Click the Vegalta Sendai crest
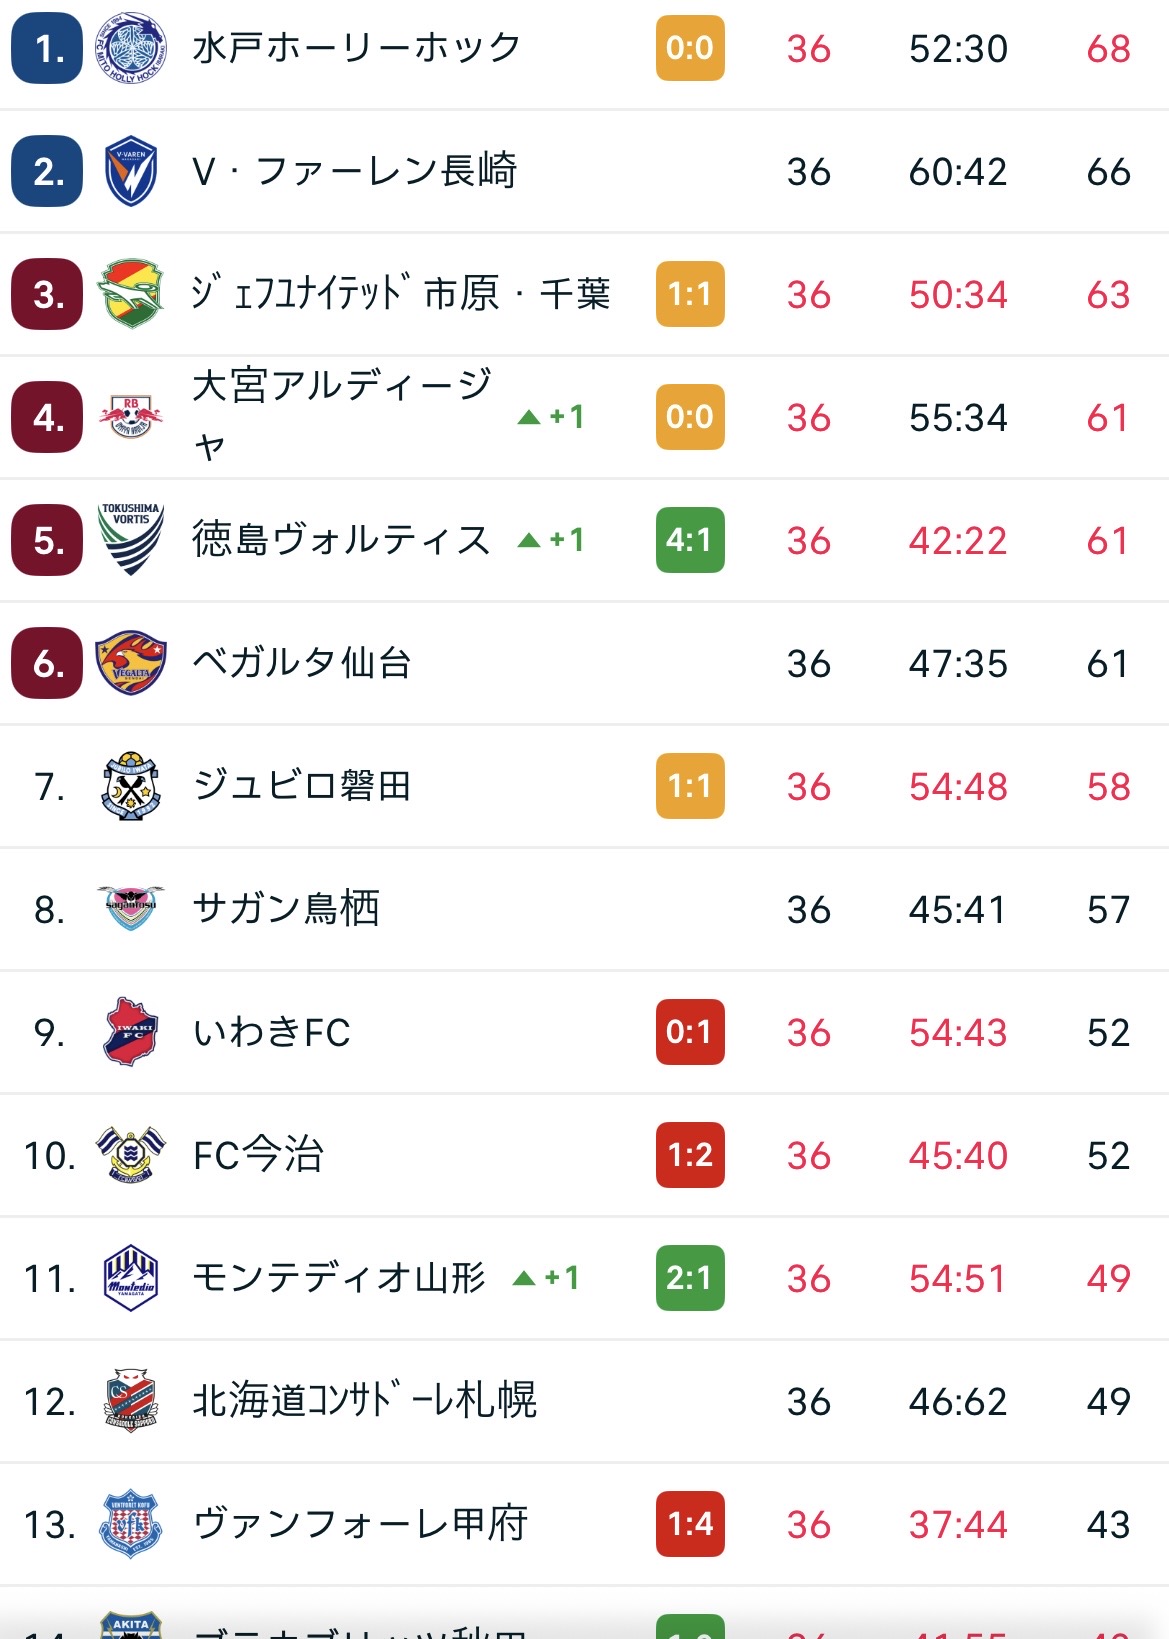This screenshot has height=1639, width=1169. click(131, 663)
